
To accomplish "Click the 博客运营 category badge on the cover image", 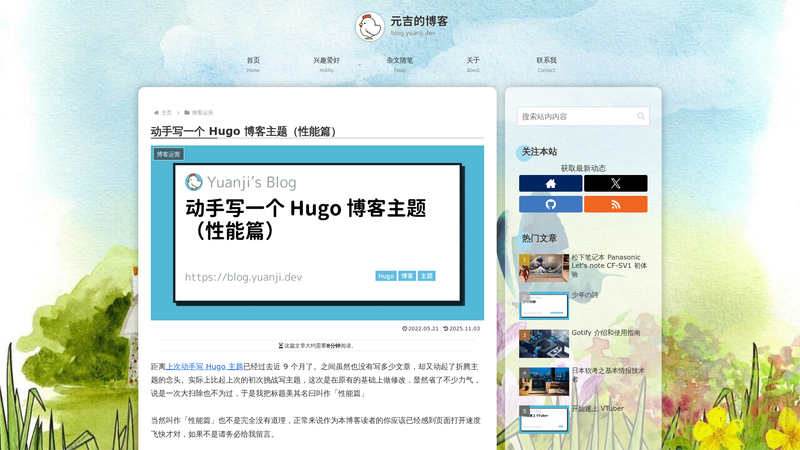I will (x=168, y=154).
